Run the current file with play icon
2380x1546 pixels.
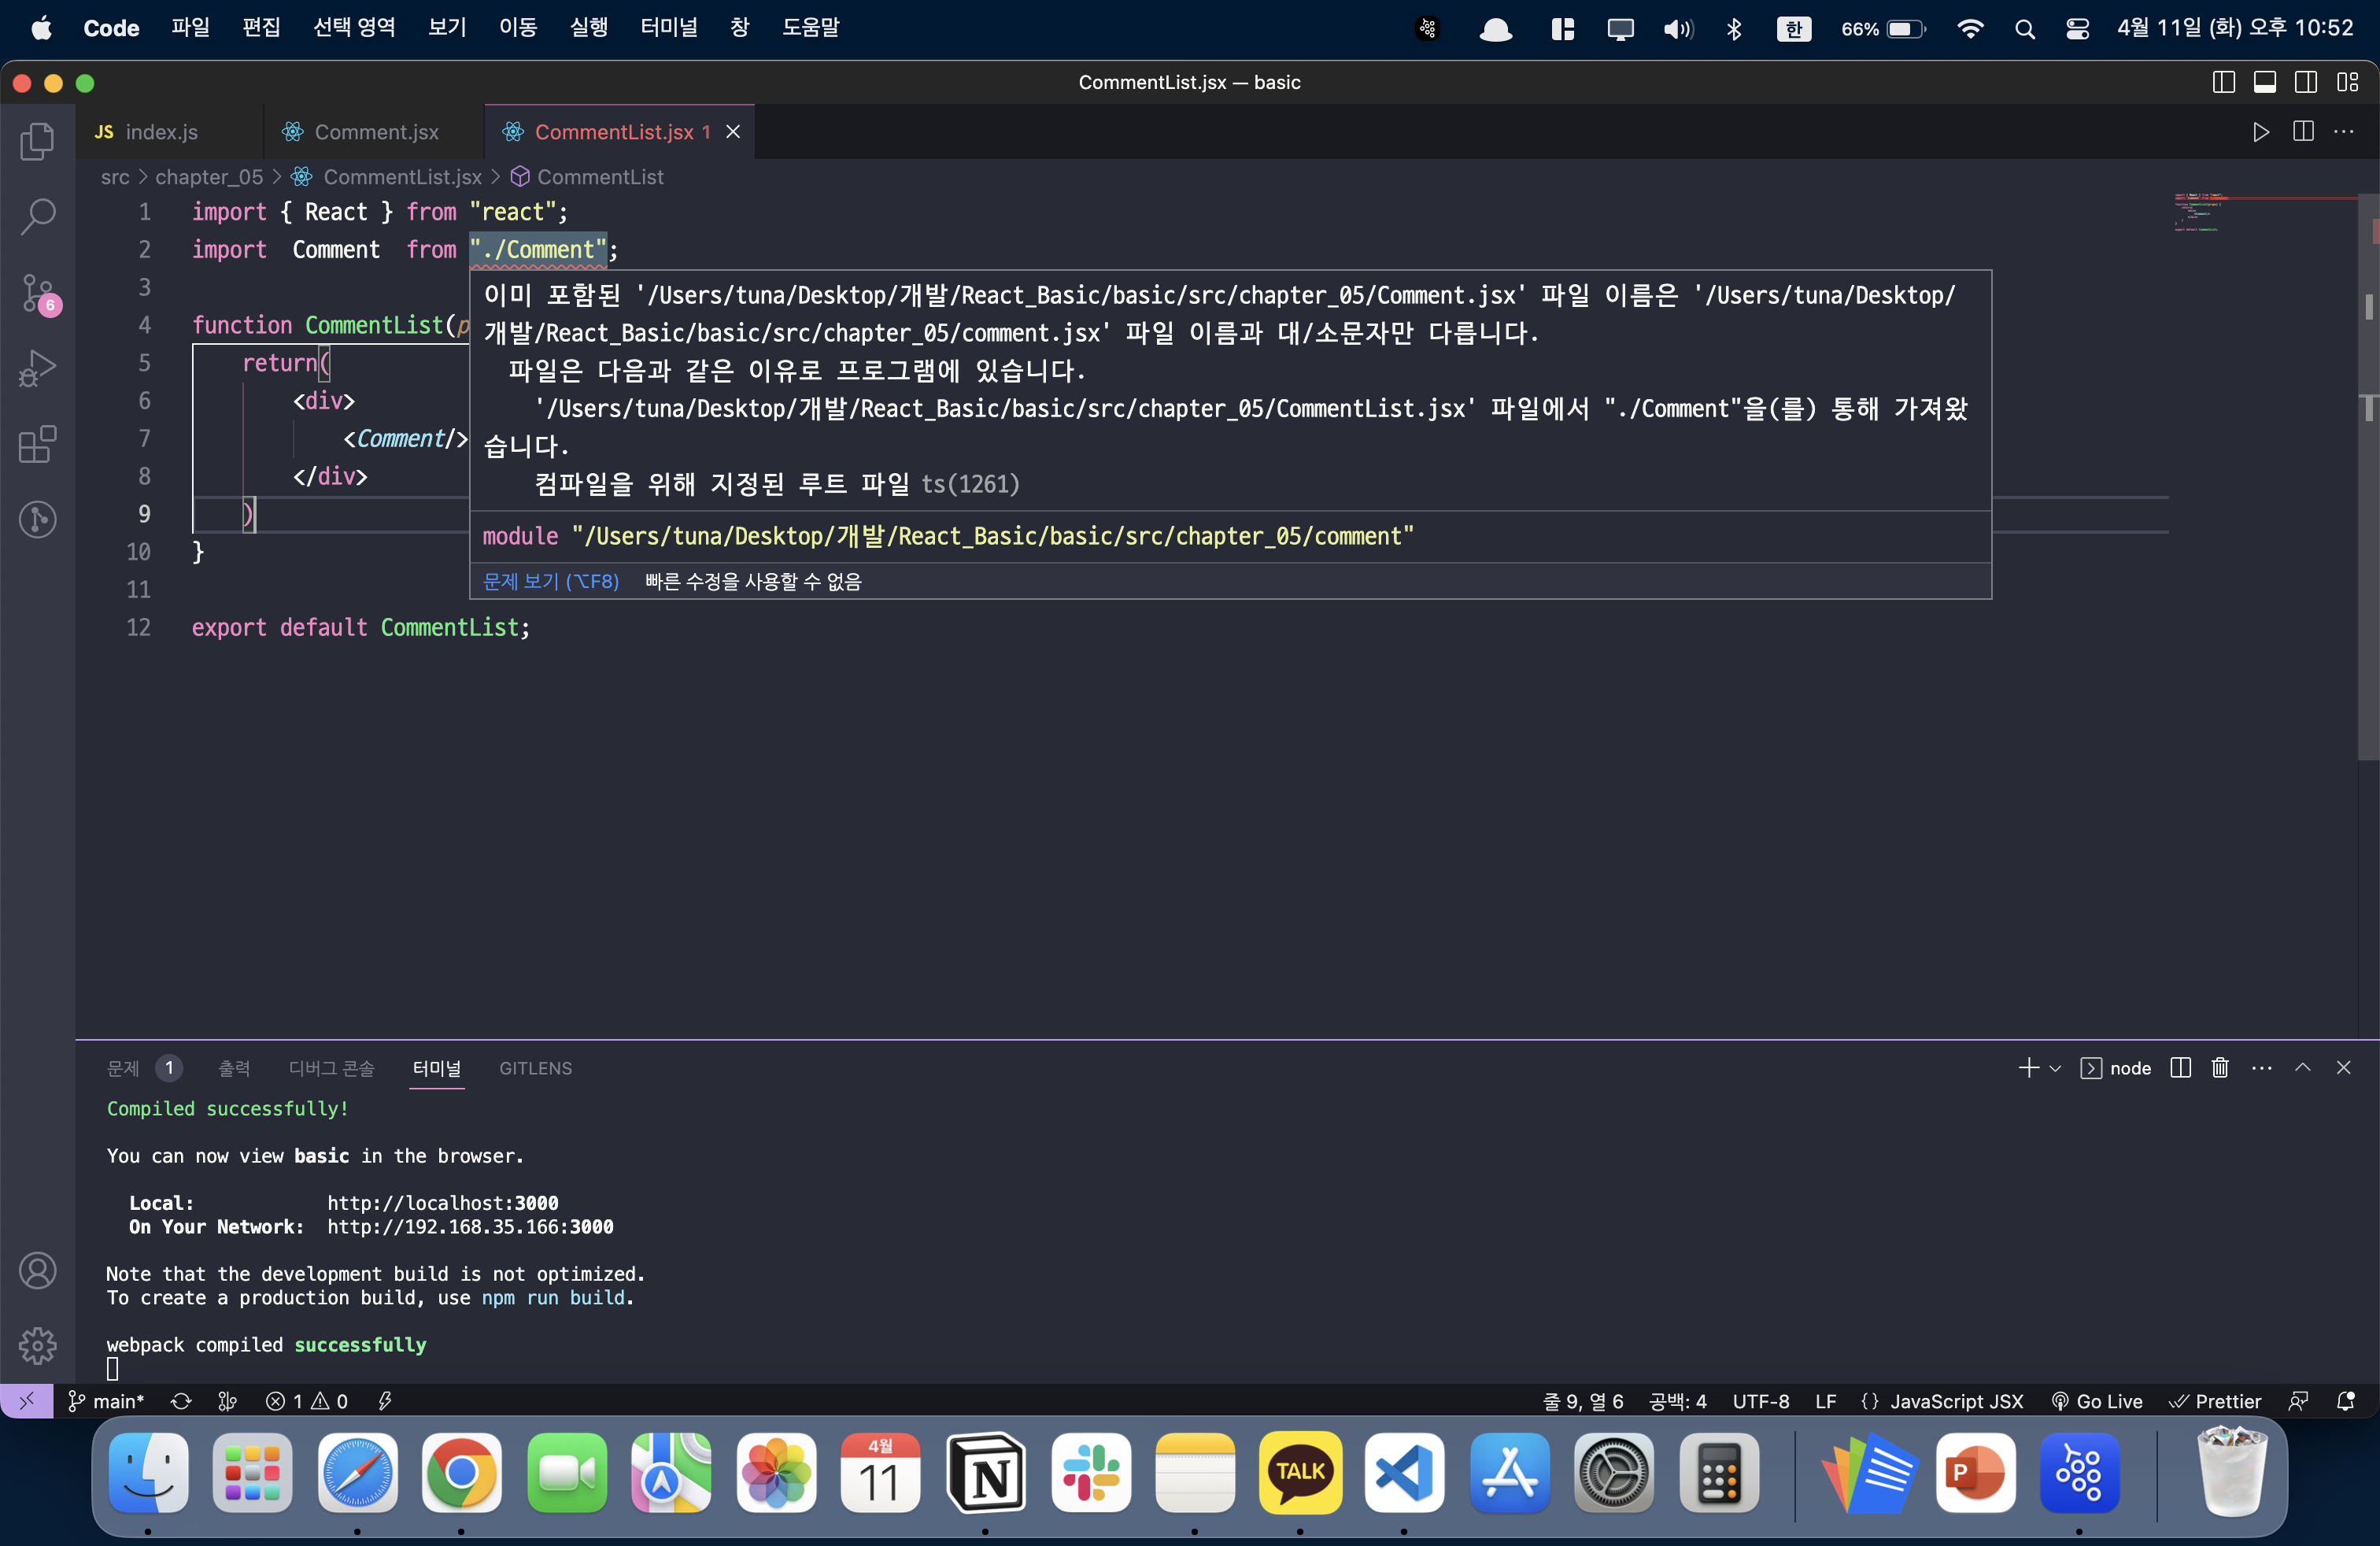click(x=2260, y=132)
